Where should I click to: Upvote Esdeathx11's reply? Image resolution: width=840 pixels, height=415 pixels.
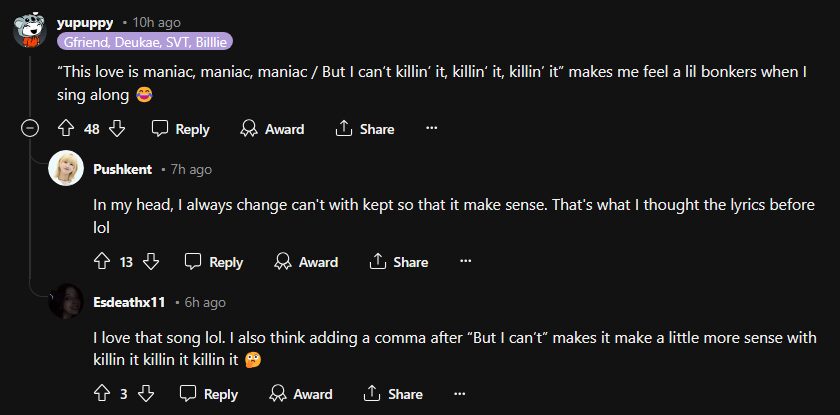pyautogui.click(x=101, y=394)
